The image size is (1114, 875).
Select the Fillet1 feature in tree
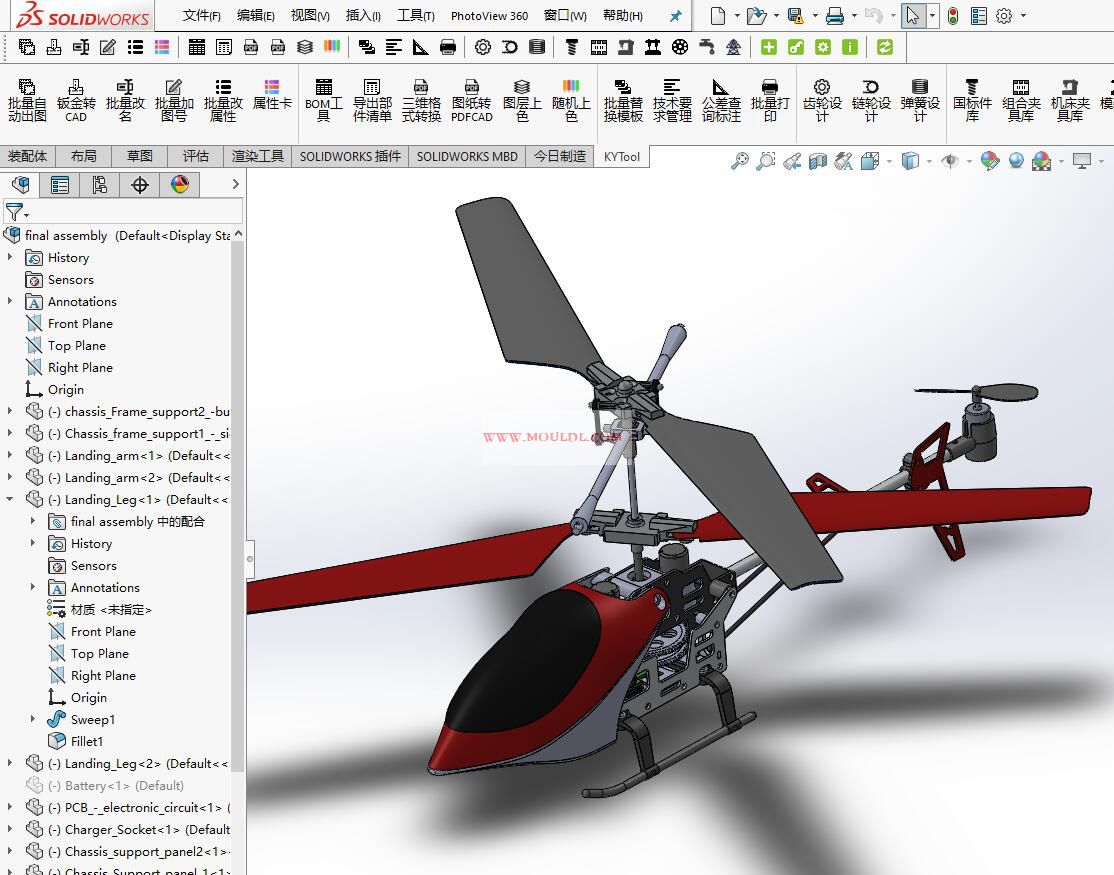(x=86, y=741)
